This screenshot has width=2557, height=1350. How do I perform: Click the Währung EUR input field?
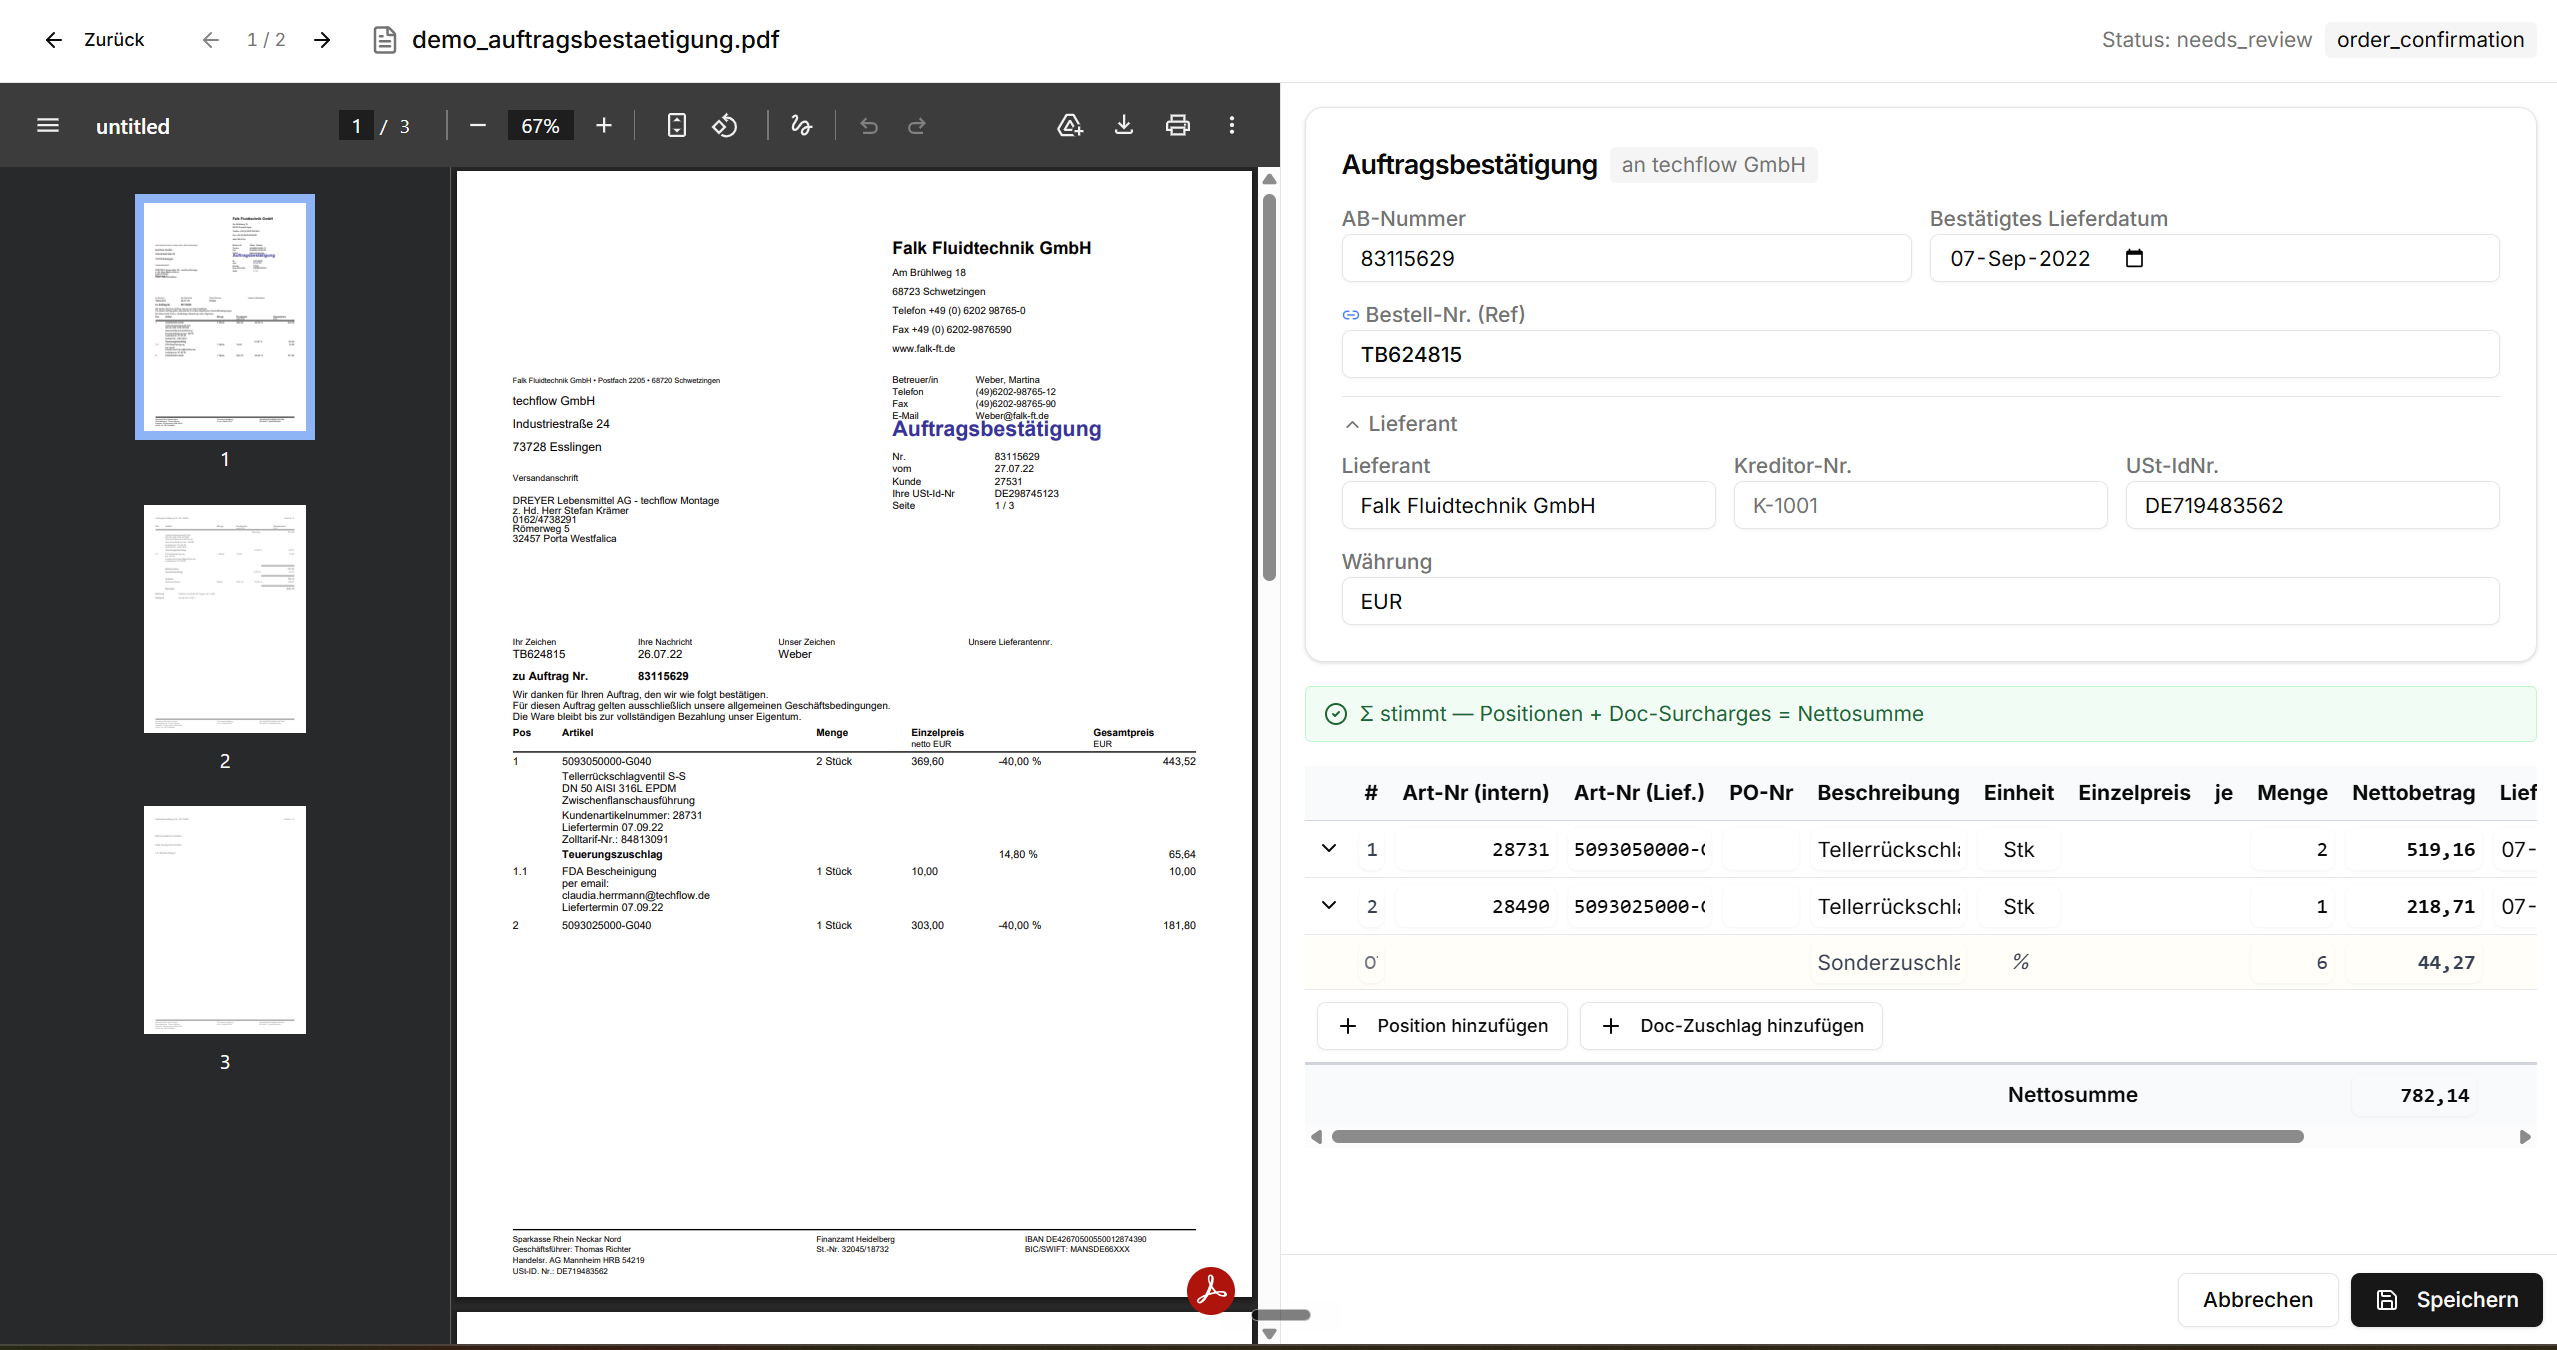(x=1920, y=601)
